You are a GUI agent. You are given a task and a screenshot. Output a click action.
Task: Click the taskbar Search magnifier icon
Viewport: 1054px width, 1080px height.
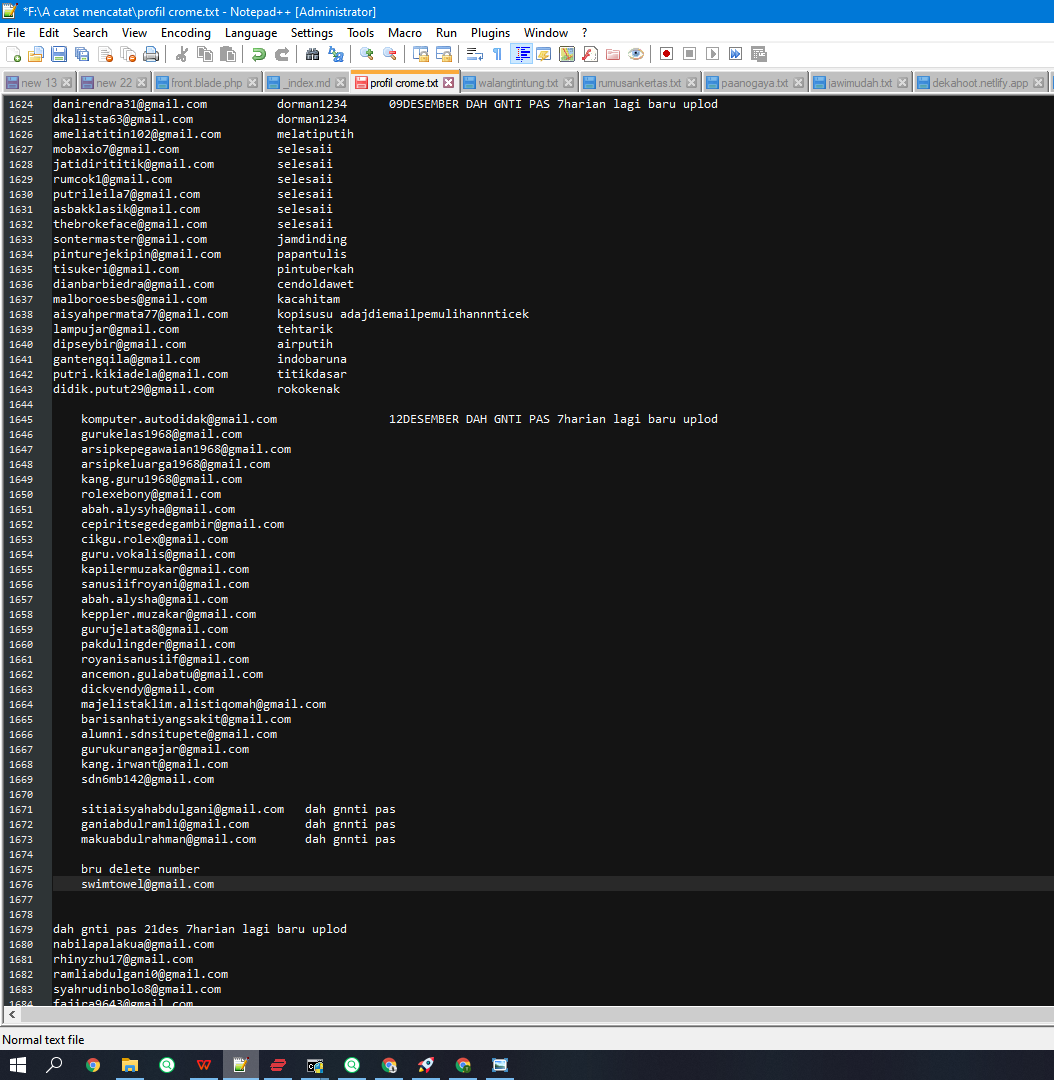coord(54,1065)
